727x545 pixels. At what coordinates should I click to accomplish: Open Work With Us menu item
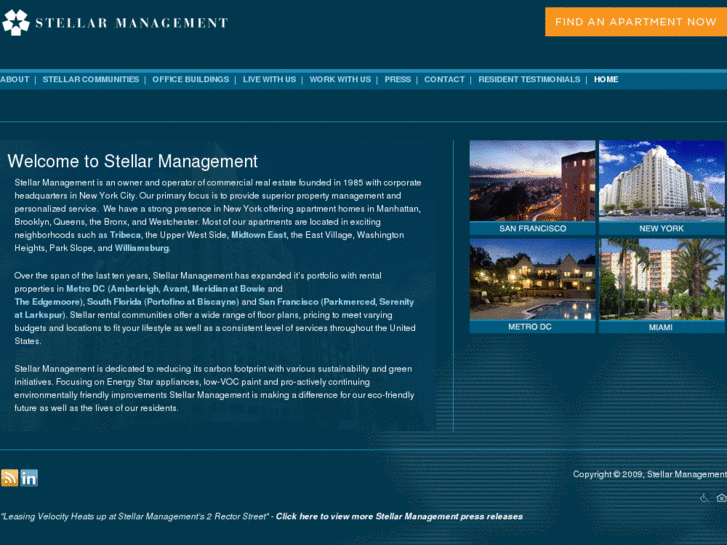pyautogui.click(x=340, y=79)
